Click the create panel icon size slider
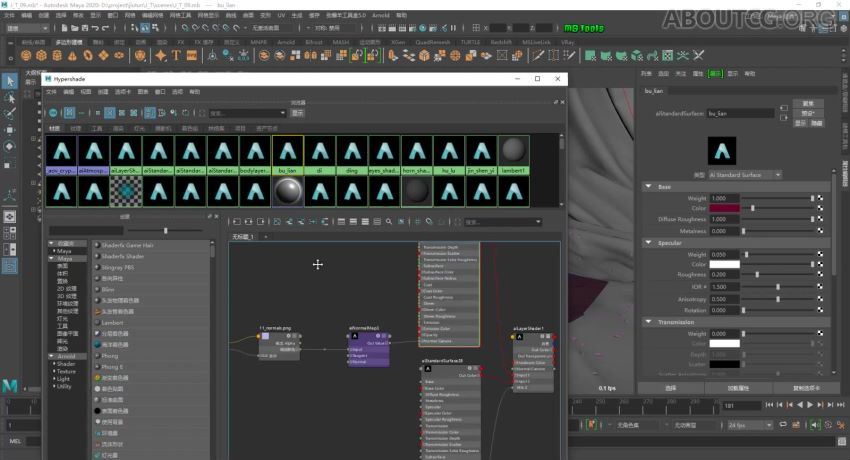 pyautogui.click(x=166, y=231)
